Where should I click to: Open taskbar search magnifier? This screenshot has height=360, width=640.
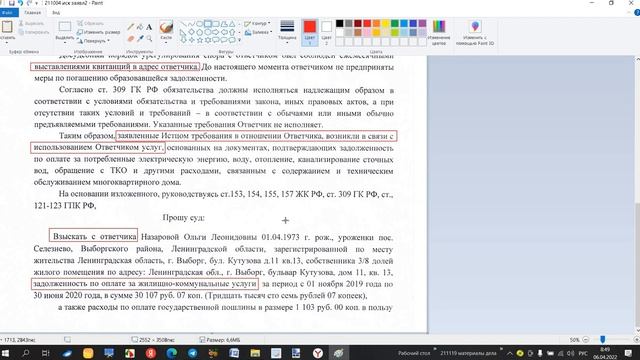click(26, 353)
